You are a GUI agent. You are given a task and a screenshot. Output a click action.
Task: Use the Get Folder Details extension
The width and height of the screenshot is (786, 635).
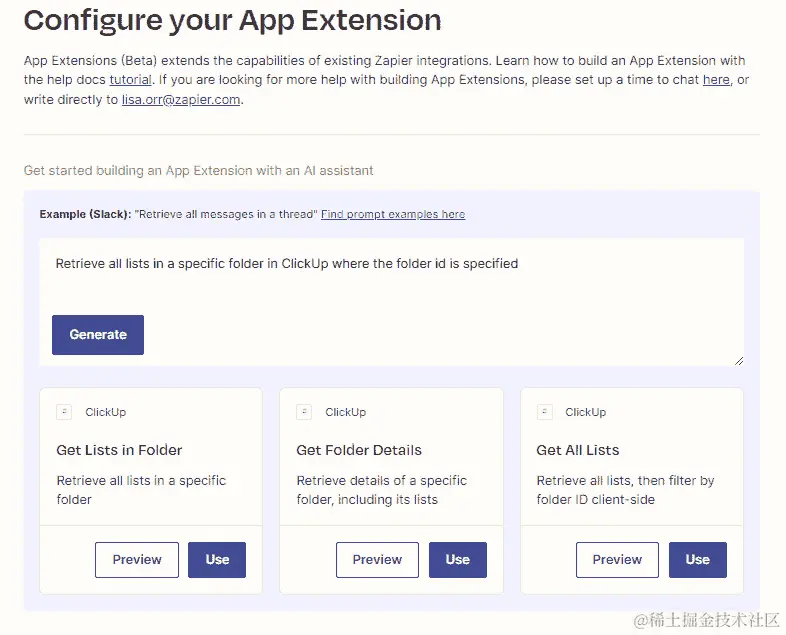[457, 560]
